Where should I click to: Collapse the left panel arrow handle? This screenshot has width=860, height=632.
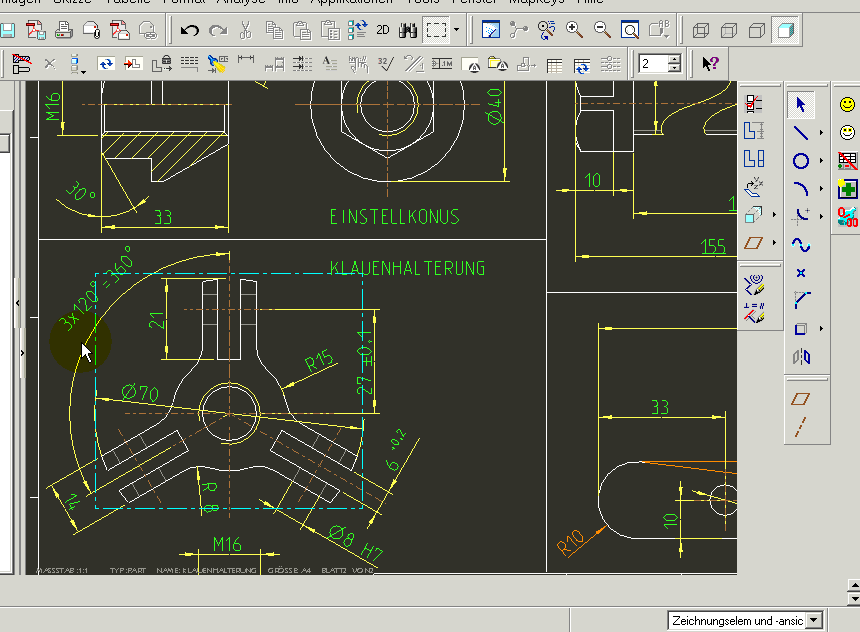click(x=18, y=302)
